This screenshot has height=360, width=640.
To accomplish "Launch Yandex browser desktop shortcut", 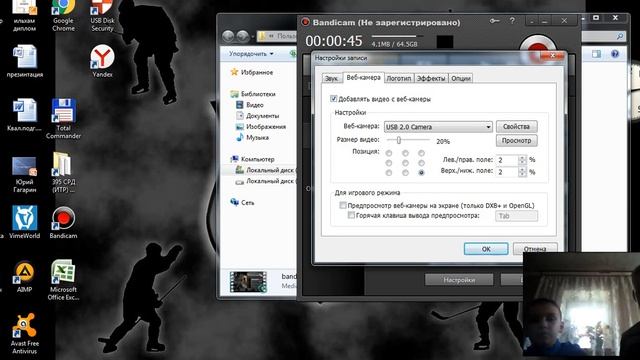I will pos(102,61).
